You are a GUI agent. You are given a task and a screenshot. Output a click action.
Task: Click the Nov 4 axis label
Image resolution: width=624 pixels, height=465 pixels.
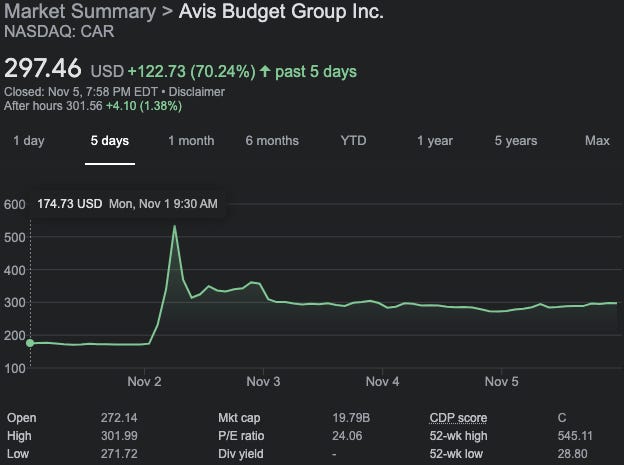(382, 381)
